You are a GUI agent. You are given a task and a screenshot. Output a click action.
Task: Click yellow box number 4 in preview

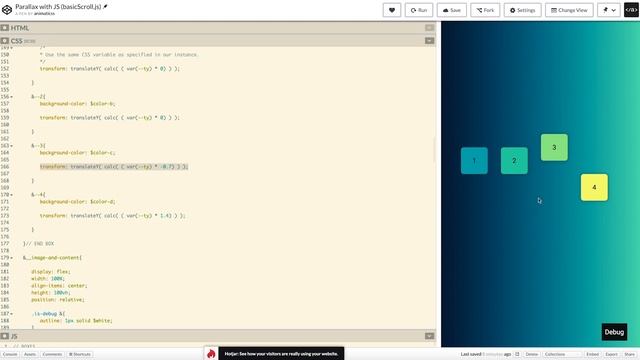point(594,187)
